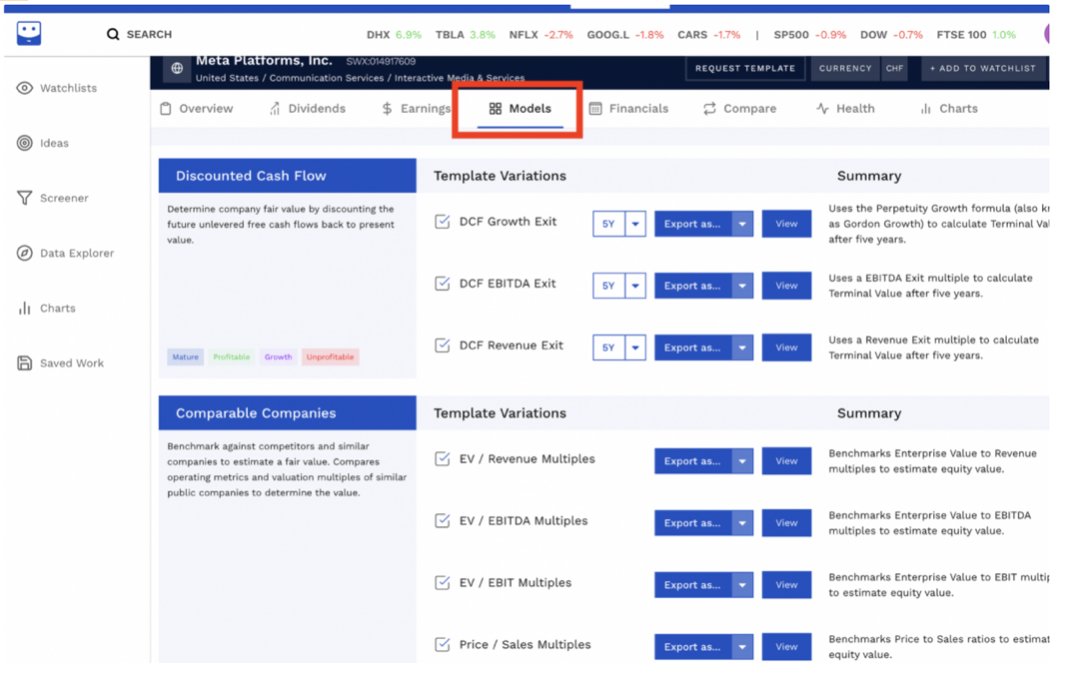Viewport: 1078px width, 678px height.
Task: Open Watchlists in the sidebar
Action: pos(57,88)
